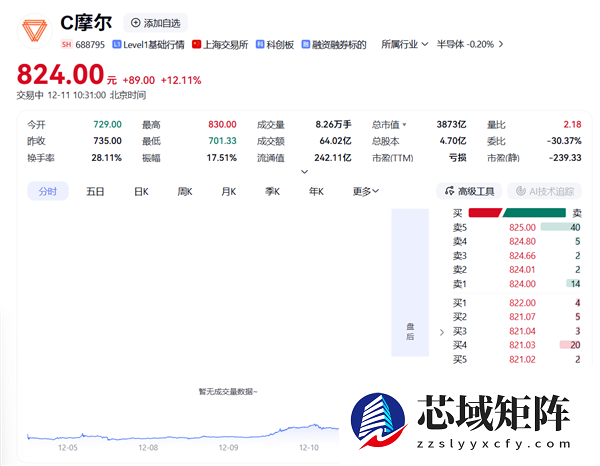Open the 高级工具 button
Screen dimensions: 600x466
pyautogui.click(x=469, y=191)
